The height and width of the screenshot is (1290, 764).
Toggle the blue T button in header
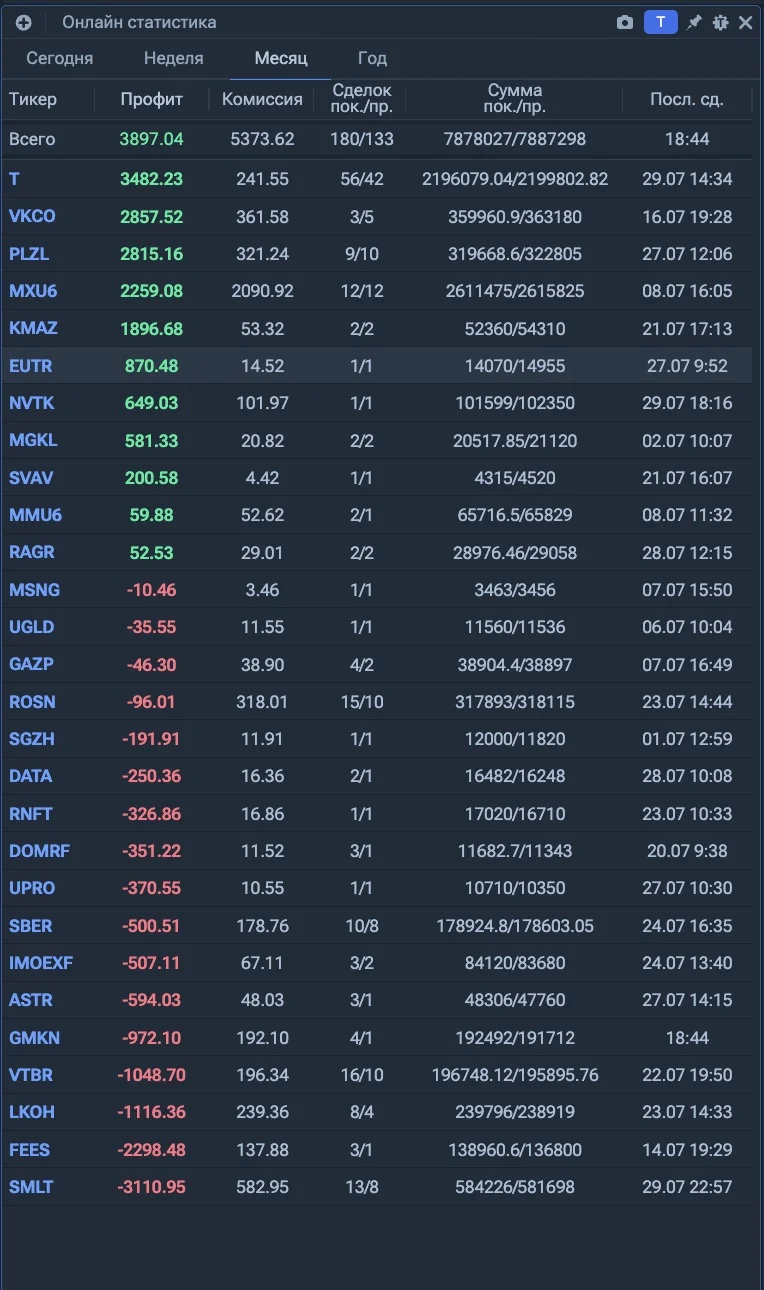point(660,22)
